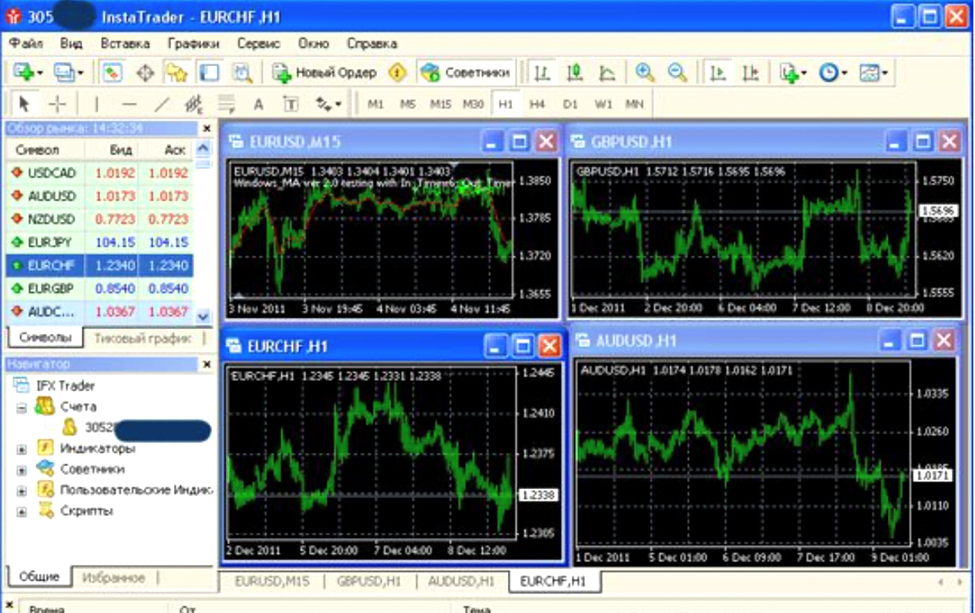This screenshot has width=975, height=613.
Task: Toggle Советники expert advisors button
Action: point(466,72)
